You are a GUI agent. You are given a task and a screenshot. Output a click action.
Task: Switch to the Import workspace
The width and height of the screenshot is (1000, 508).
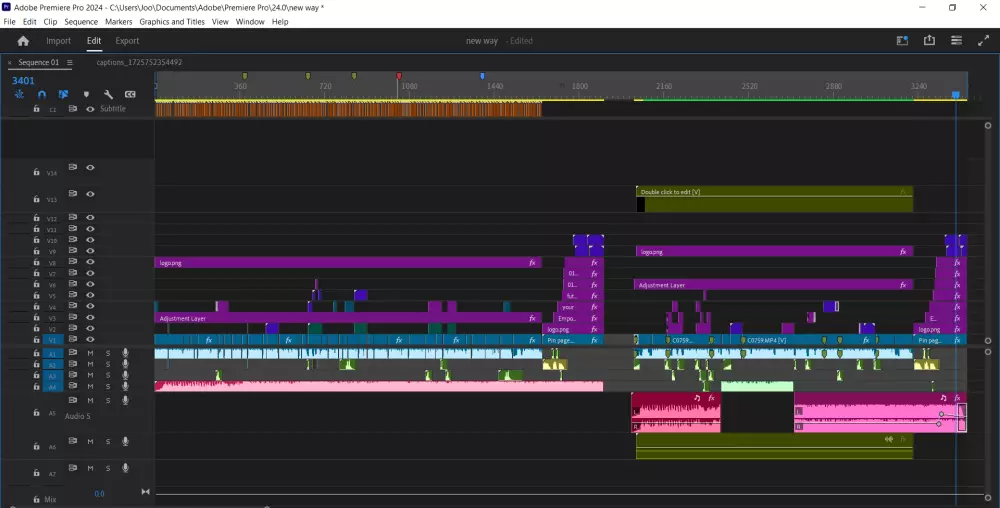coord(59,41)
